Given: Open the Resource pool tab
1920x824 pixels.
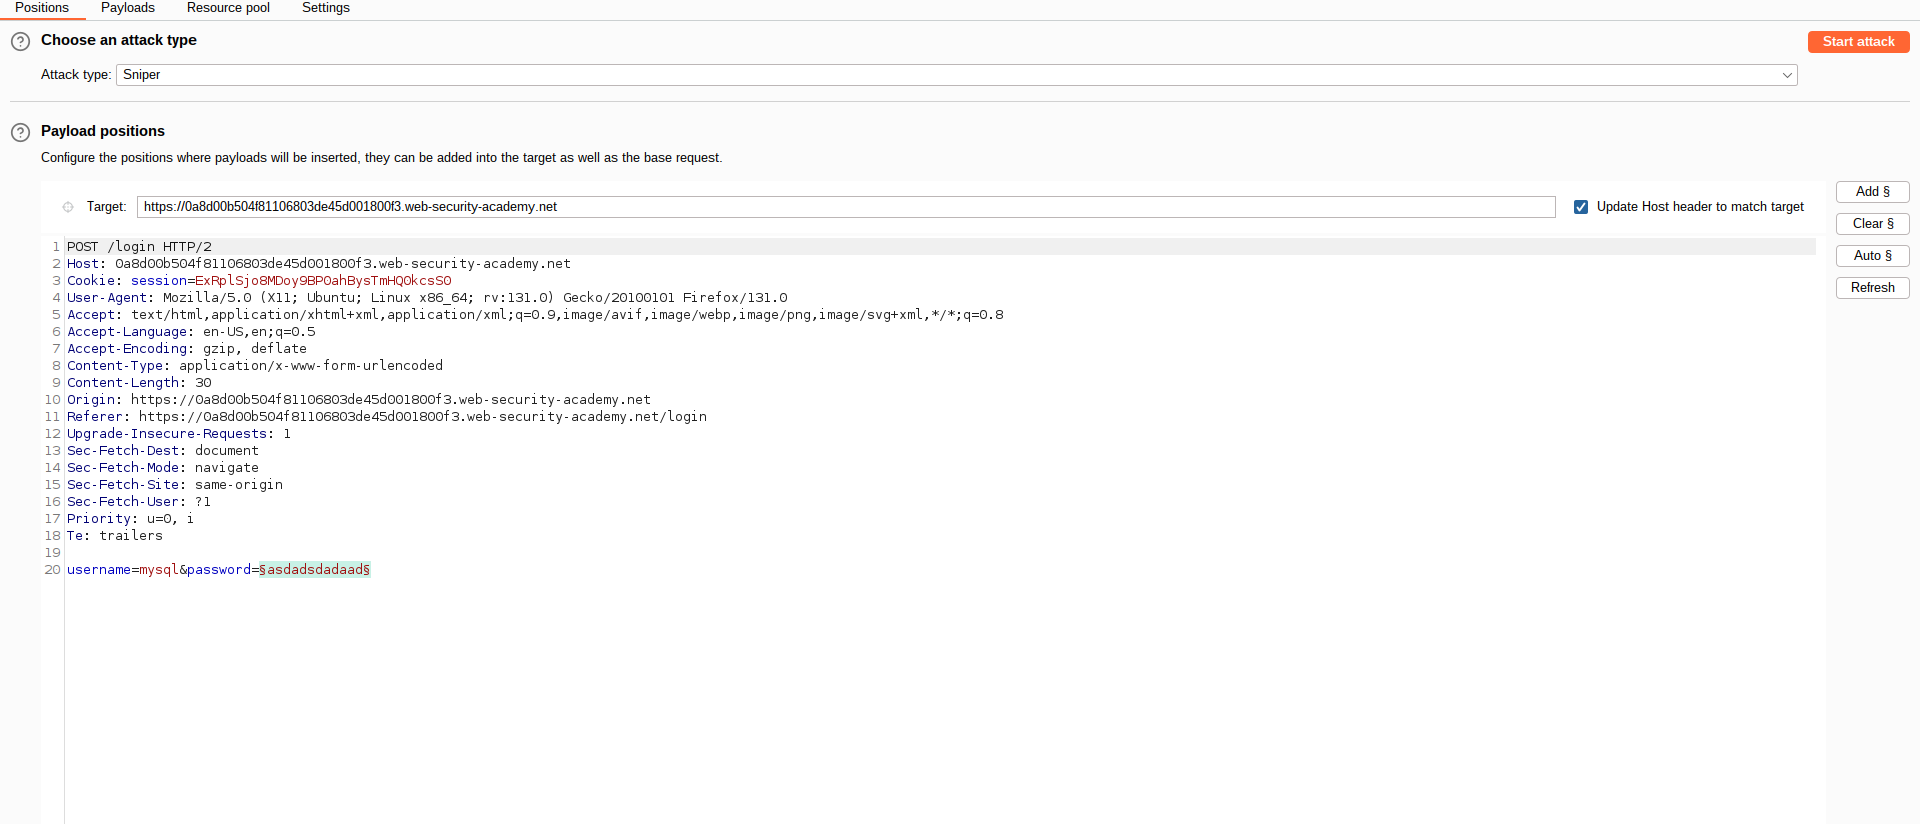Looking at the screenshot, I should (x=228, y=8).
